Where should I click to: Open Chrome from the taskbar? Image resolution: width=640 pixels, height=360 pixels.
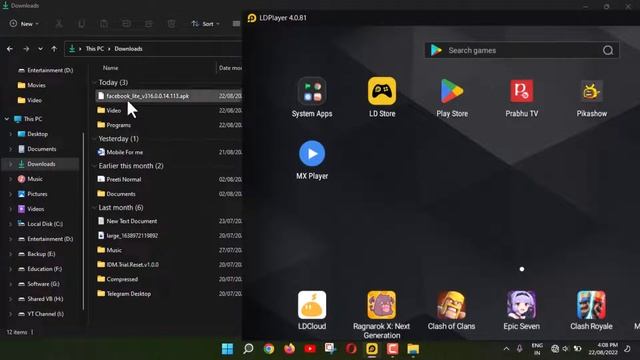pos(269,349)
